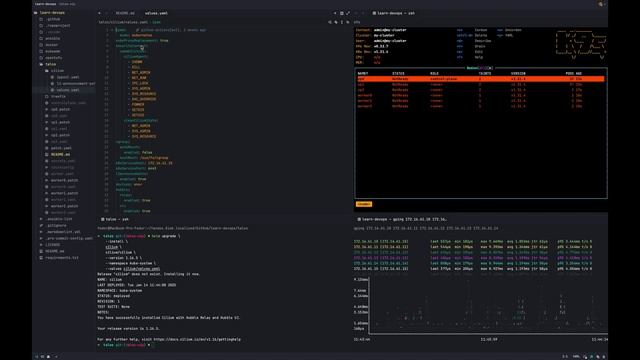640x360 pixels.
Task: Click the new-tab plus icon in editor pane
Action: point(335,13)
